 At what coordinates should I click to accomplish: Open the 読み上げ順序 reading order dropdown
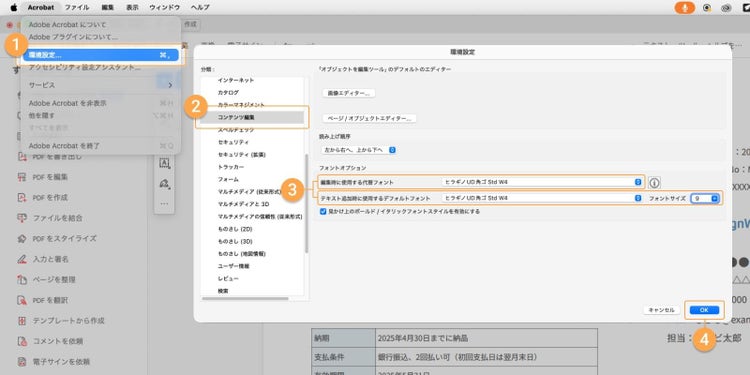point(359,150)
